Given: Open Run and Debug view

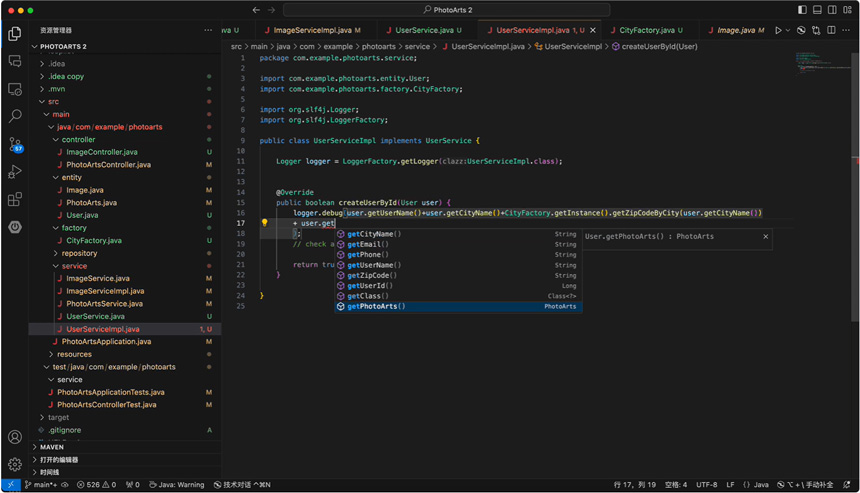Looking at the screenshot, I should click(15, 172).
